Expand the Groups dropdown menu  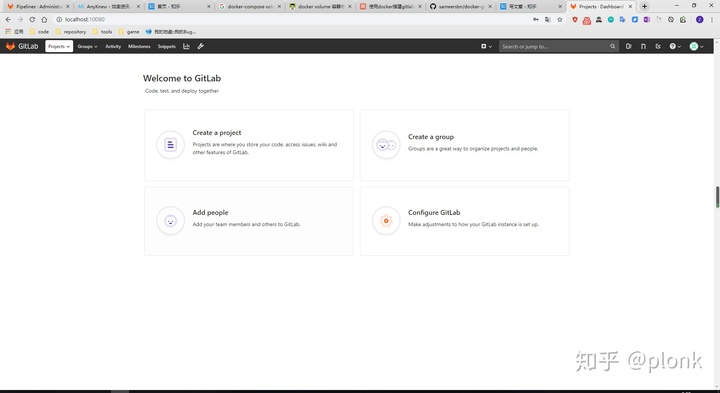click(x=87, y=46)
